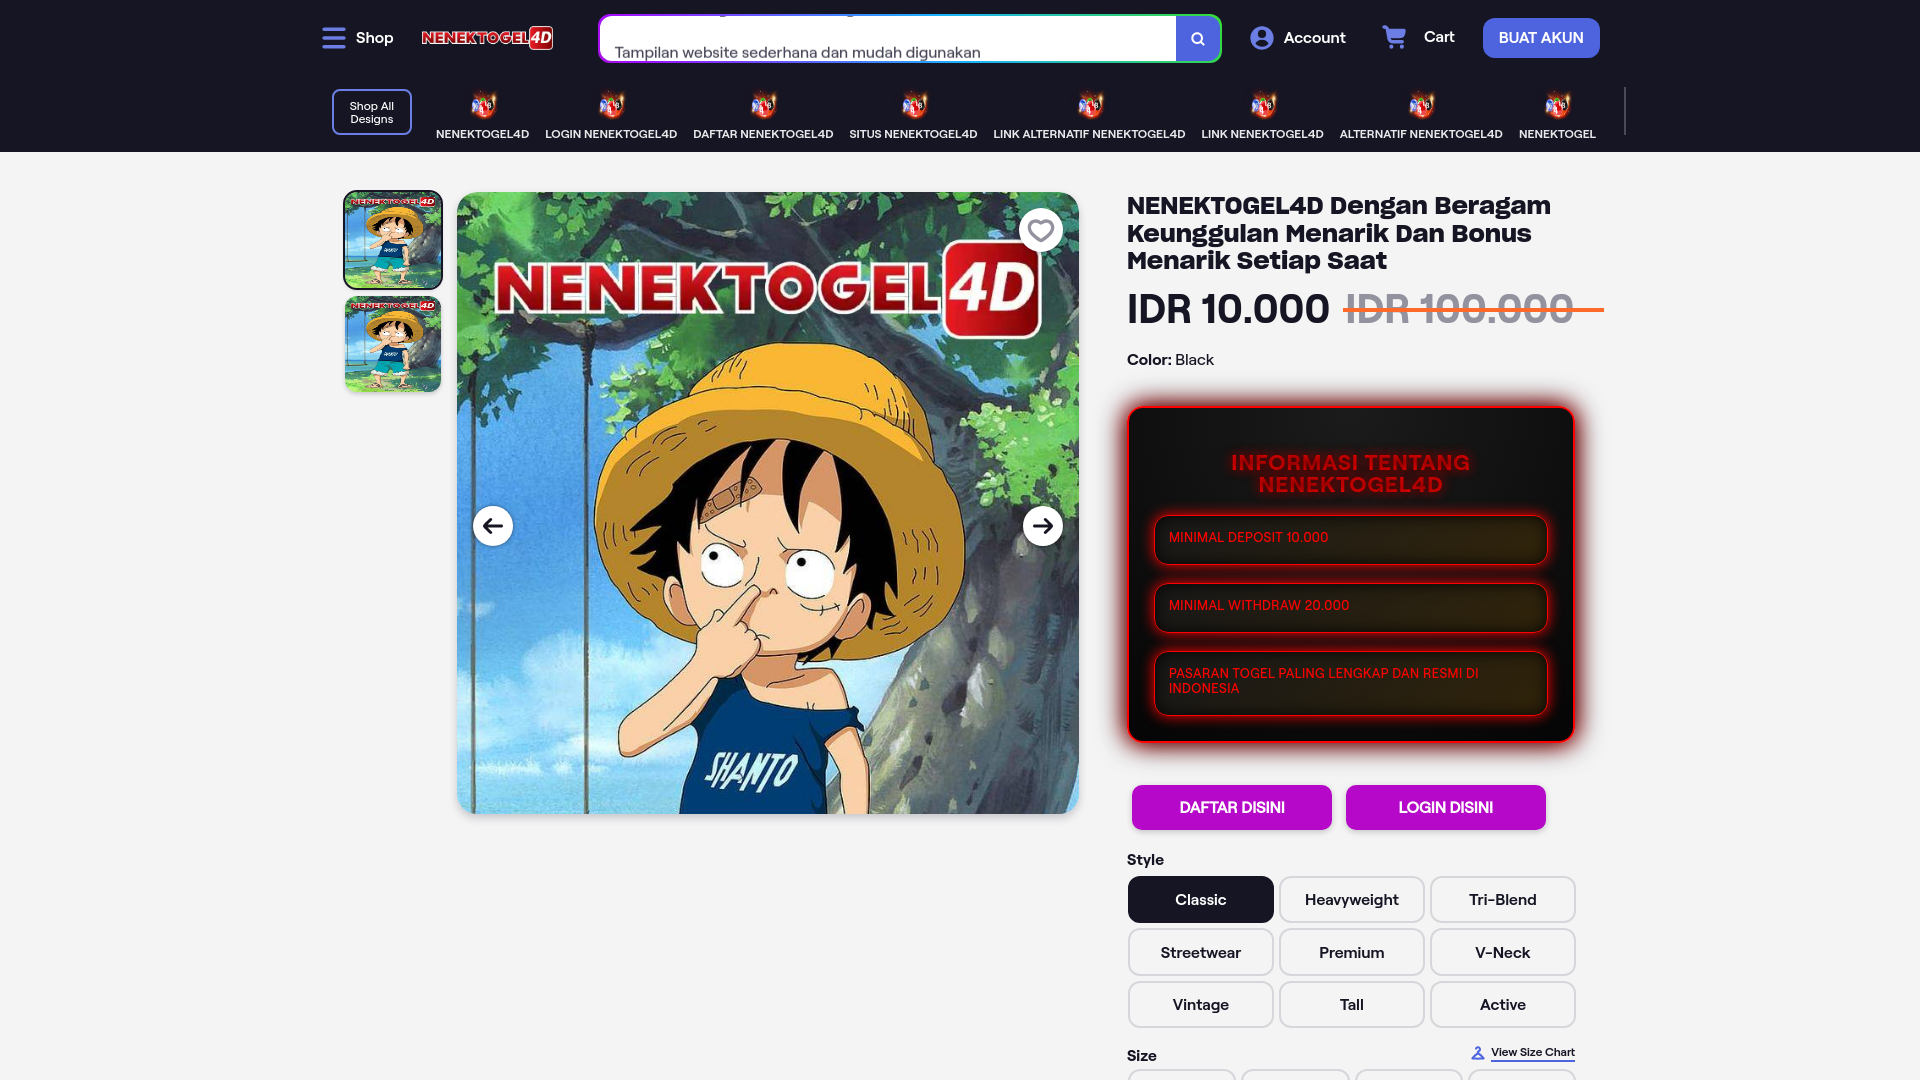Click icon above LINK NENEKTOGEL4D category
This screenshot has width=1920, height=1080.
click(x=1263, y=105)
